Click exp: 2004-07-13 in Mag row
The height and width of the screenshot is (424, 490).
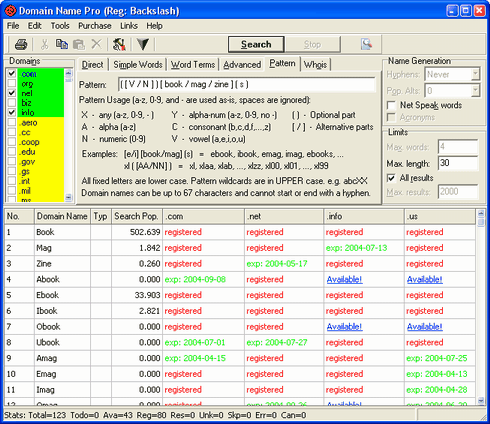356,248
